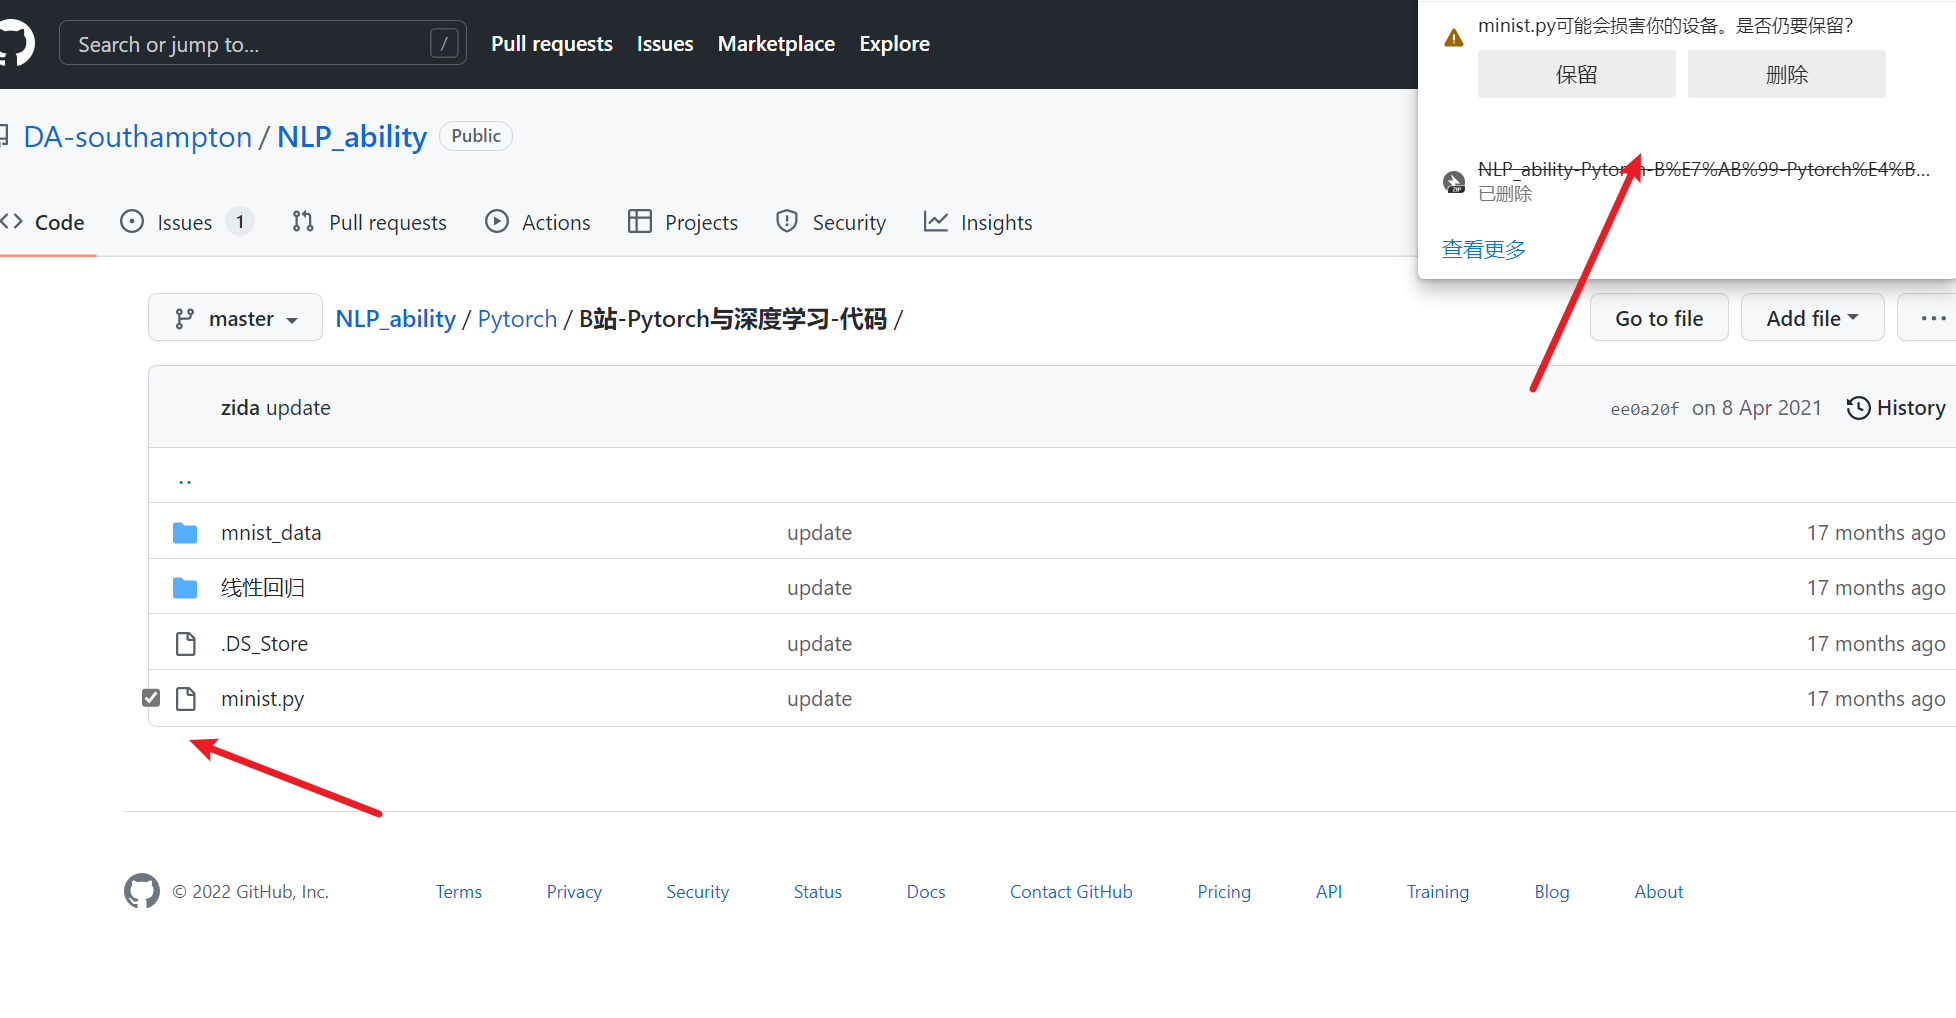Open the minist.py file
The width and height of the screenshot is (1956, 1018).
tap(262, 699)
